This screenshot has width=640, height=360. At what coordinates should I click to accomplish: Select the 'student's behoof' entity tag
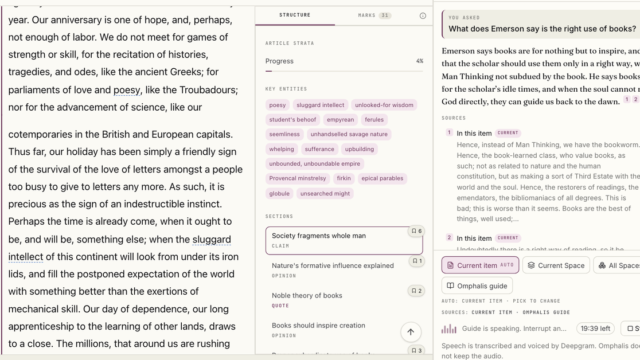[293, 120]
